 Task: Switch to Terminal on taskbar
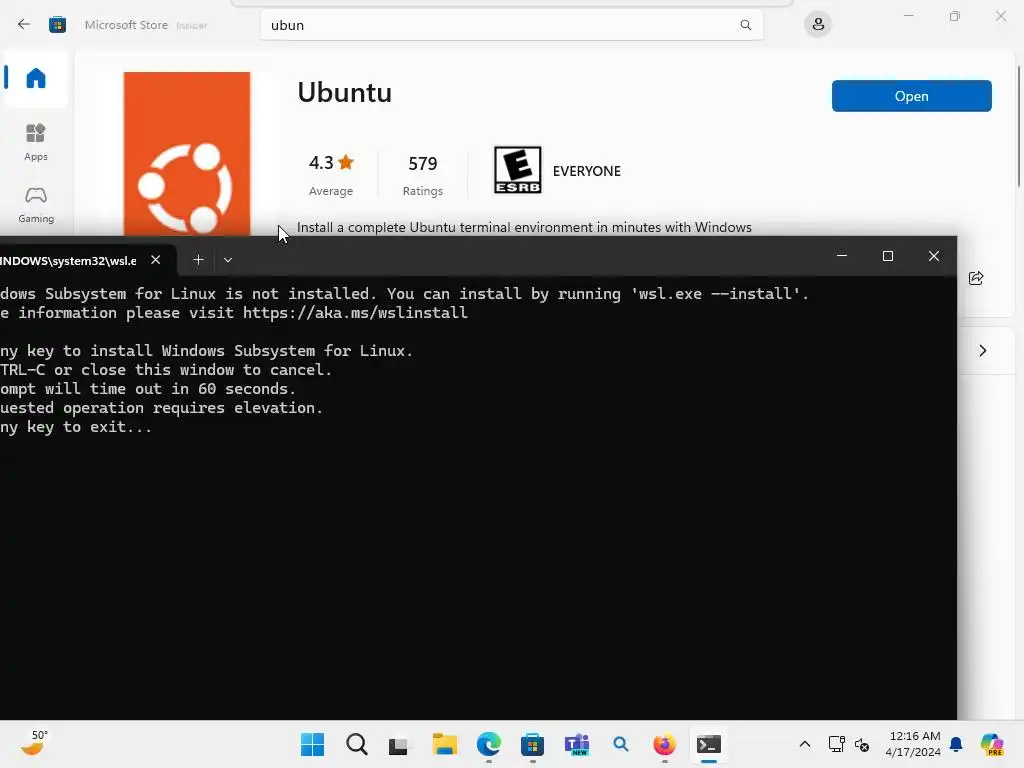coord(709,744)
